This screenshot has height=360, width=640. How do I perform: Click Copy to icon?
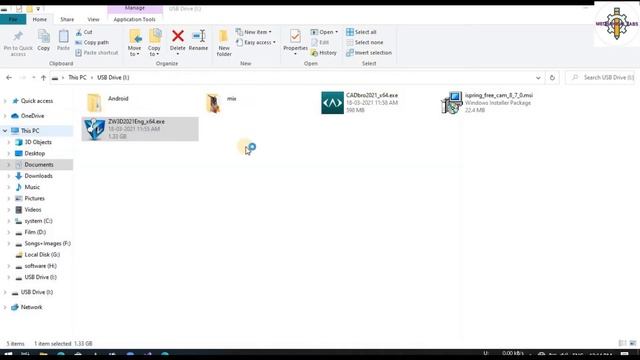click(x=155, y=36)
